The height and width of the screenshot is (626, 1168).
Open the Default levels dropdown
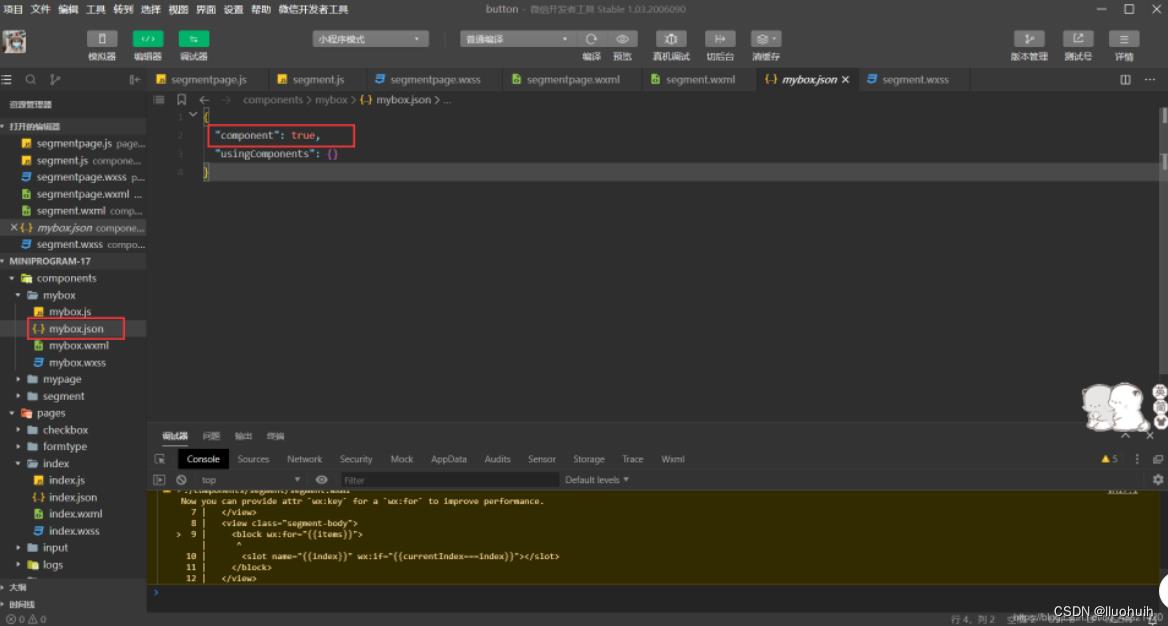point(597,480)
